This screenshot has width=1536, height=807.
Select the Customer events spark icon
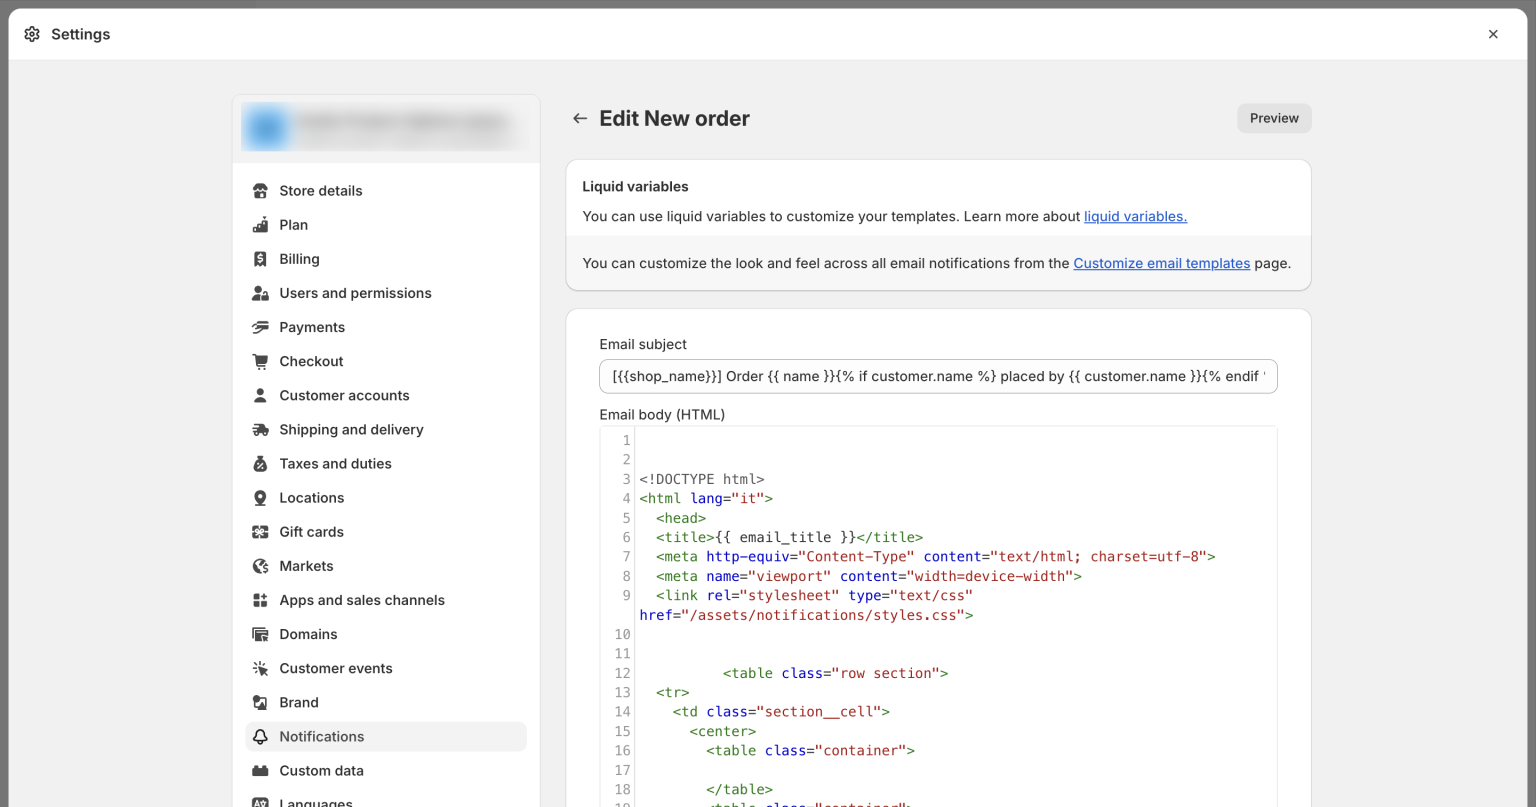pyautogui.click(x=260, y=668)
